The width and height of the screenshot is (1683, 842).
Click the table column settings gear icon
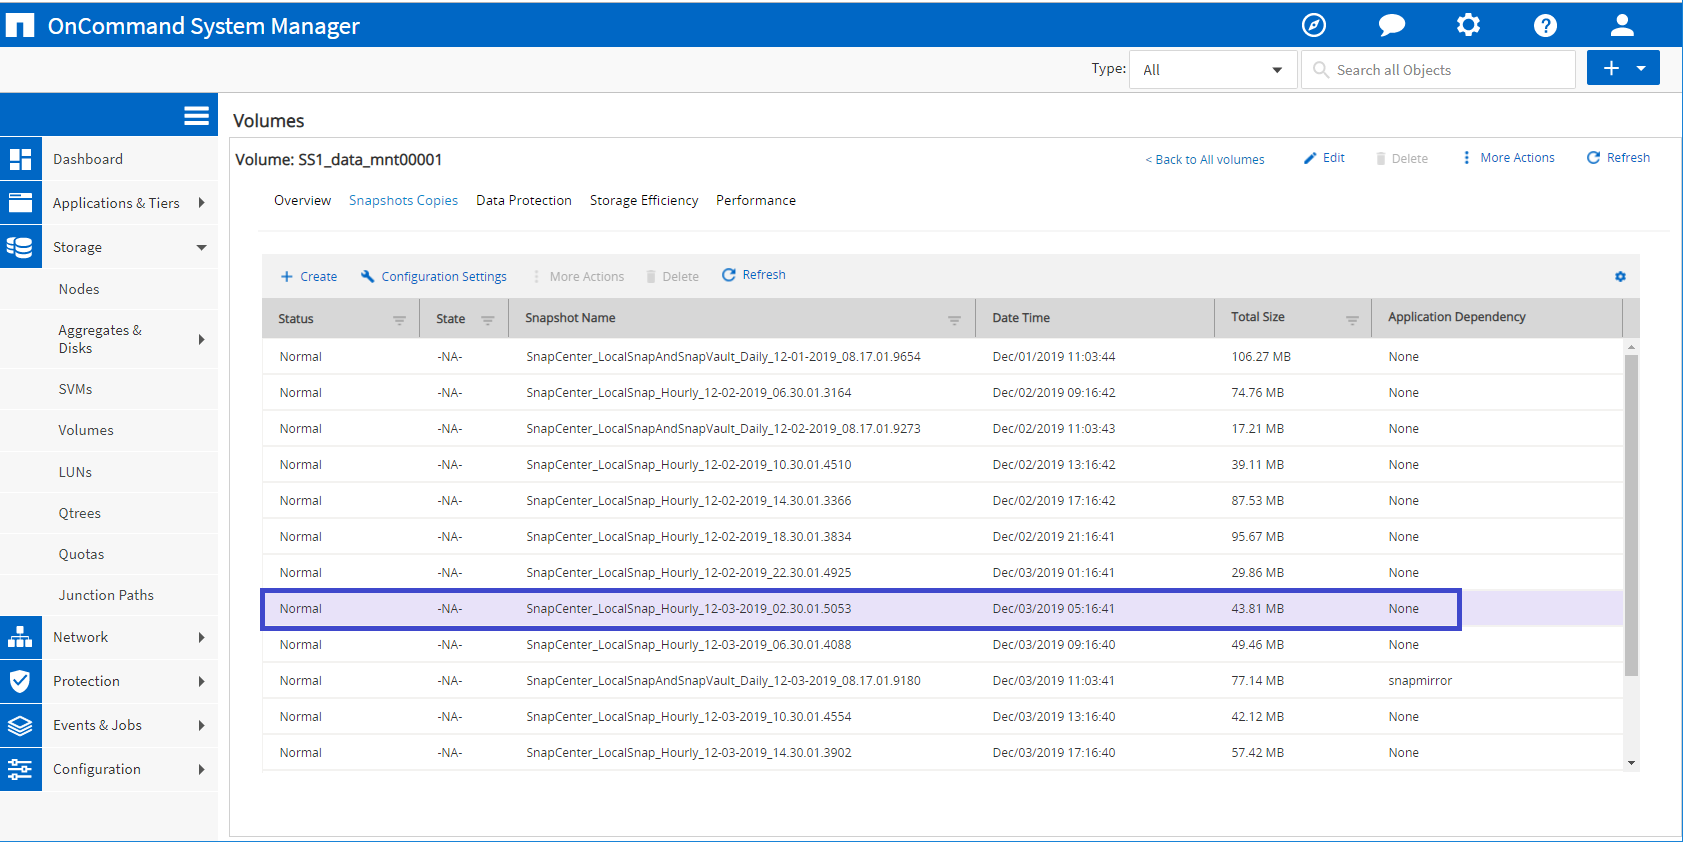(x=1620, y=277)
